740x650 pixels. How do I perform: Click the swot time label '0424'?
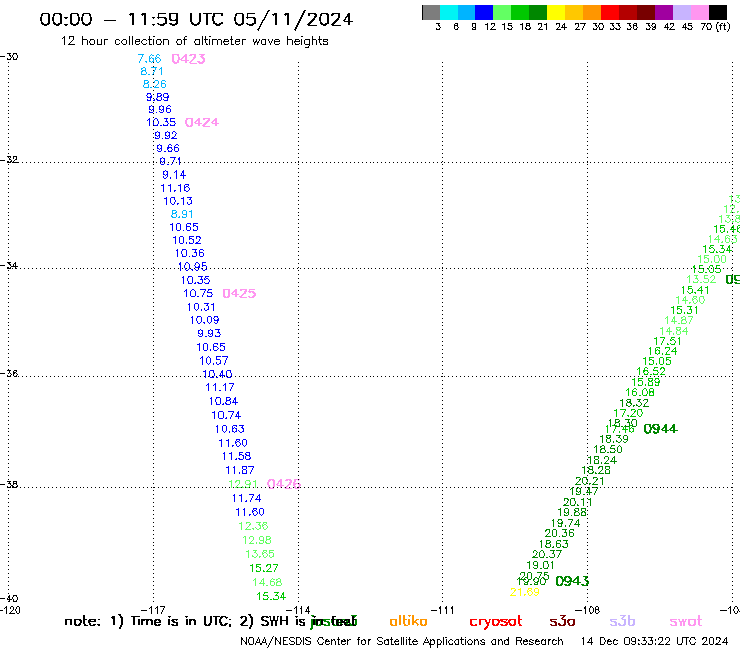[202, 123]
